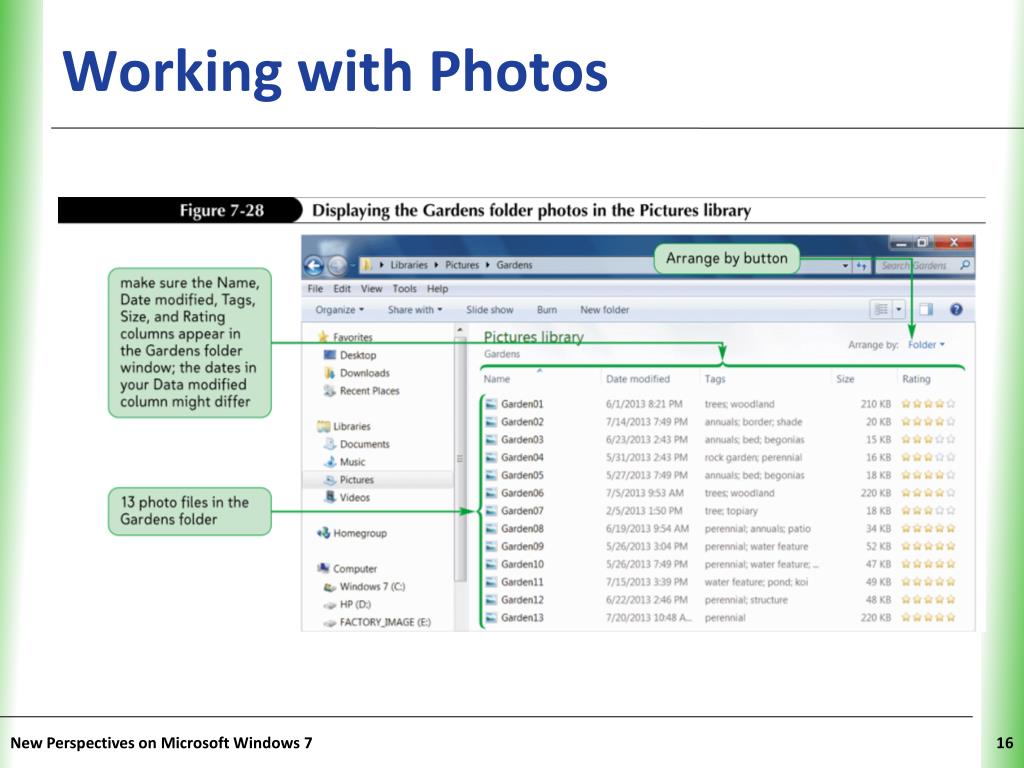Click the Documents library icon
Viewport: 1024px width, 768px height.
pos(330,444)
